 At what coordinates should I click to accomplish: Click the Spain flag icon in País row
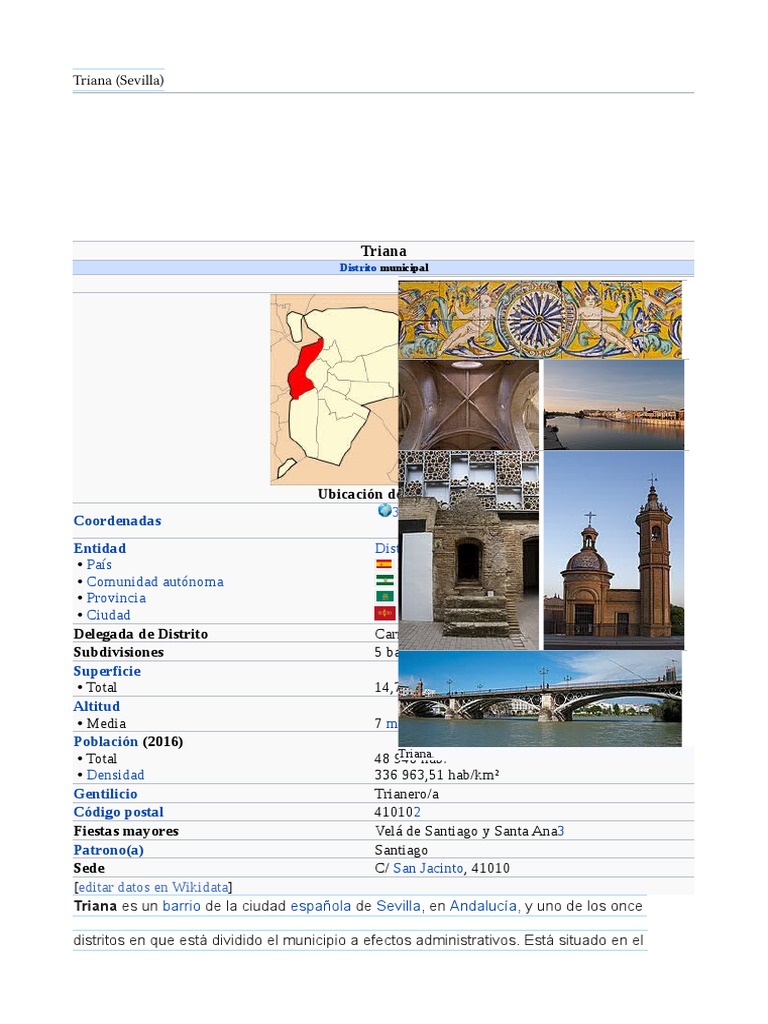pos(385,564)
